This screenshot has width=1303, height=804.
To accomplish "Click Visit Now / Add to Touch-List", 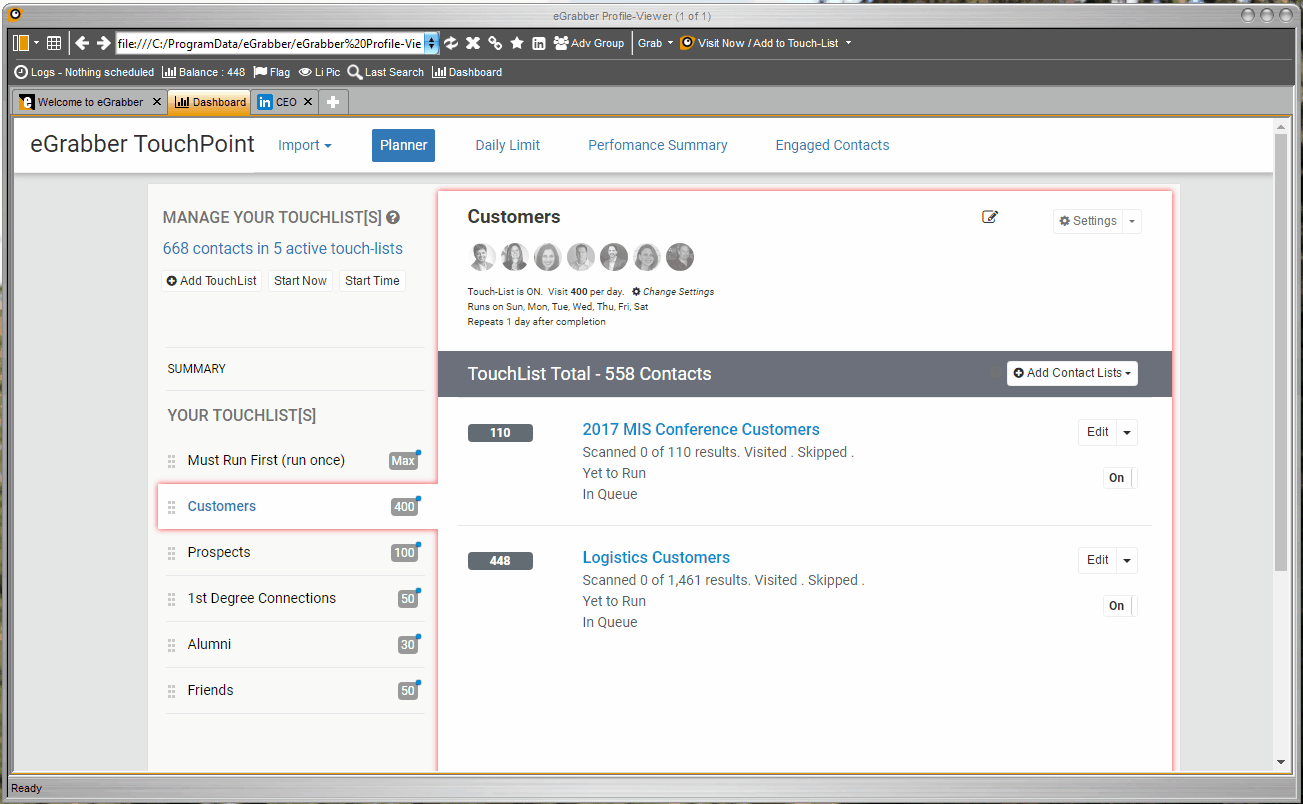I will 759,43.
